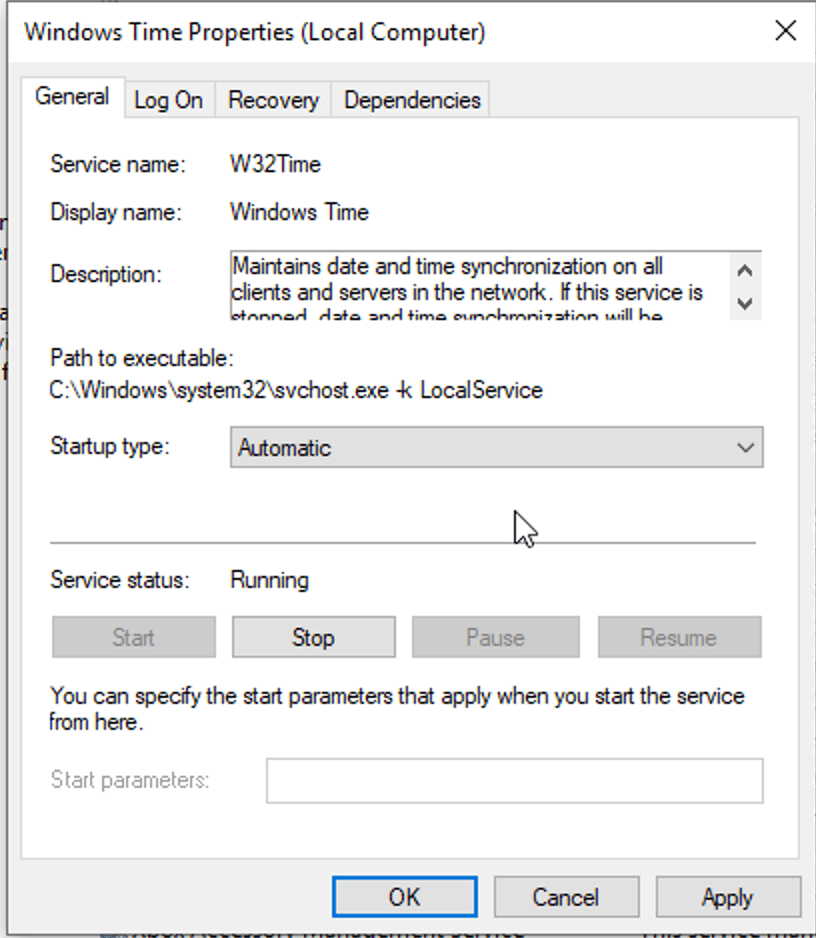The width and height of the screenshot is (816, 938).
Task: Stop the Windows Time service
Action: (313, 637)
